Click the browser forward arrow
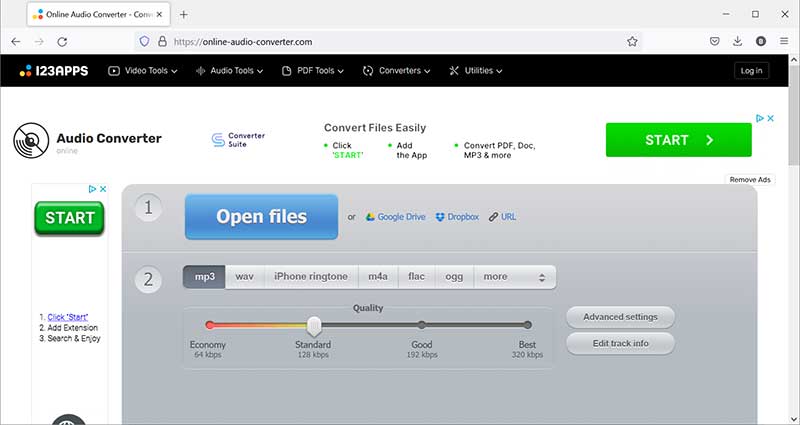 tap(39, 42)
